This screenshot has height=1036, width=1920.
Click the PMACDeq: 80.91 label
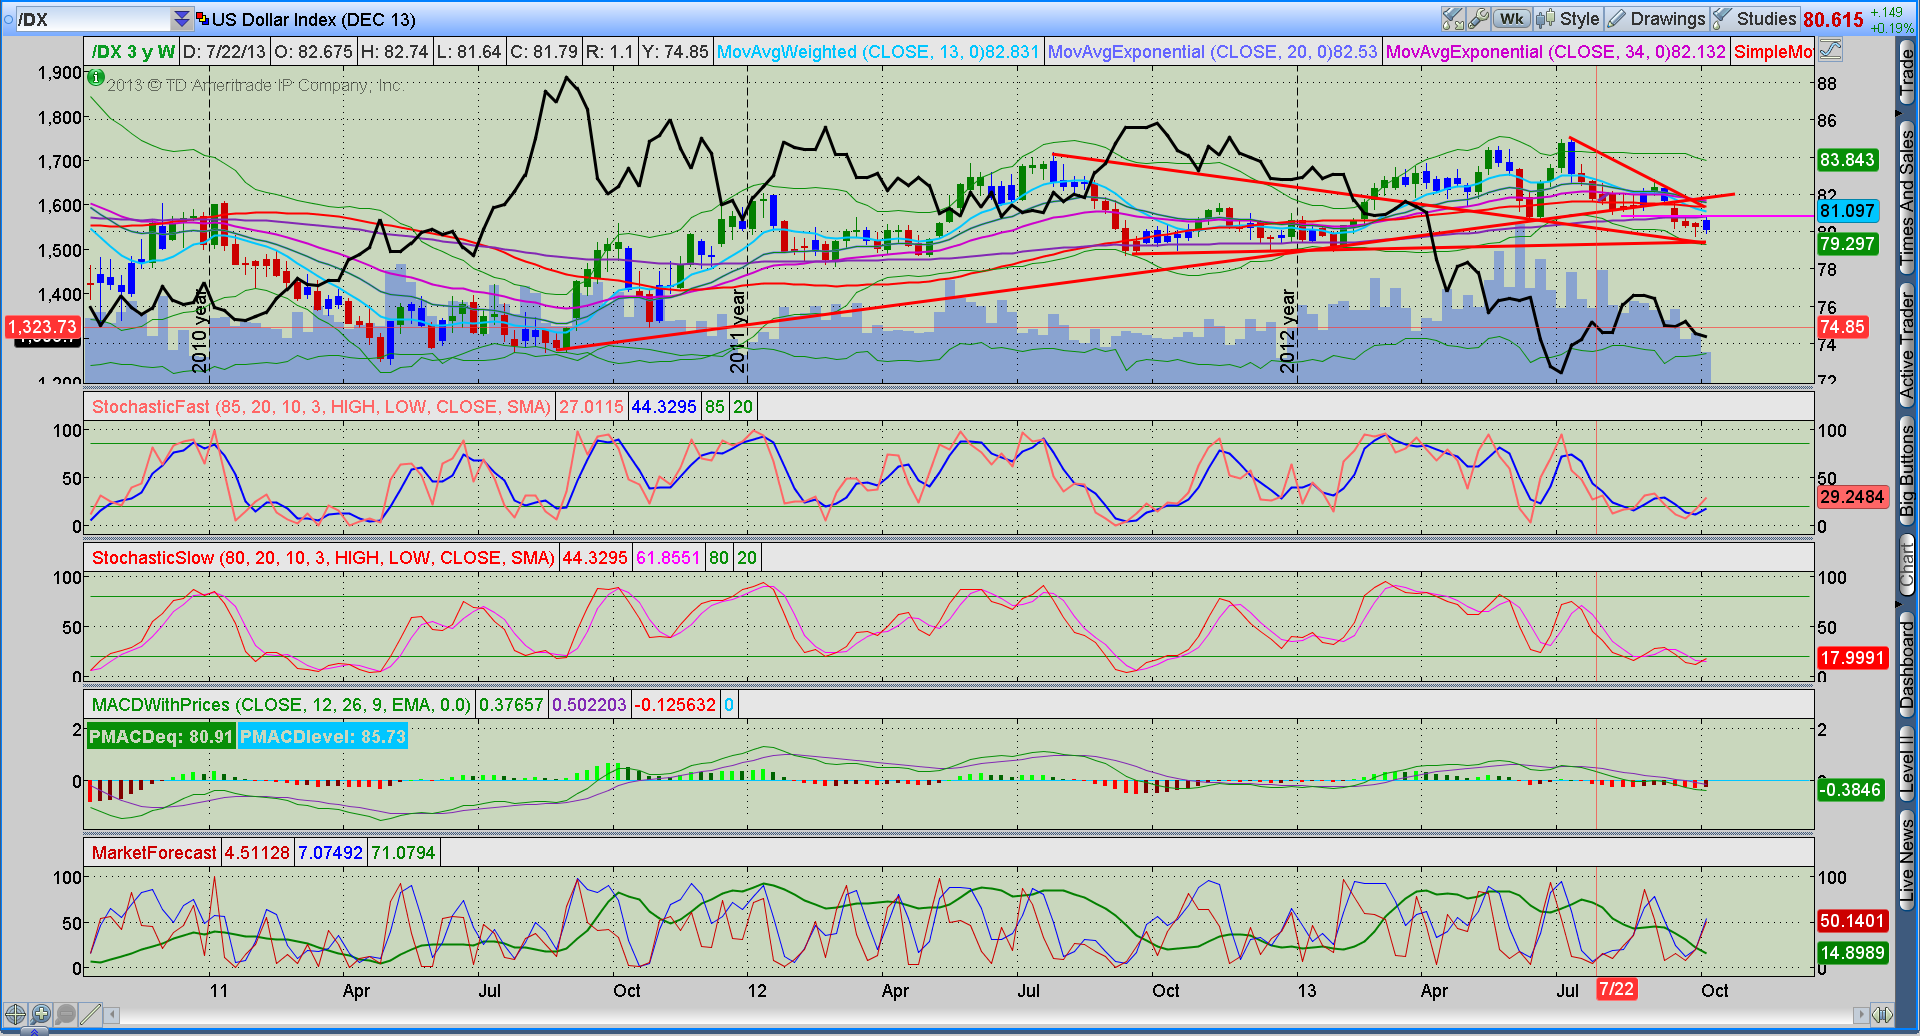[x=160, y=736]
